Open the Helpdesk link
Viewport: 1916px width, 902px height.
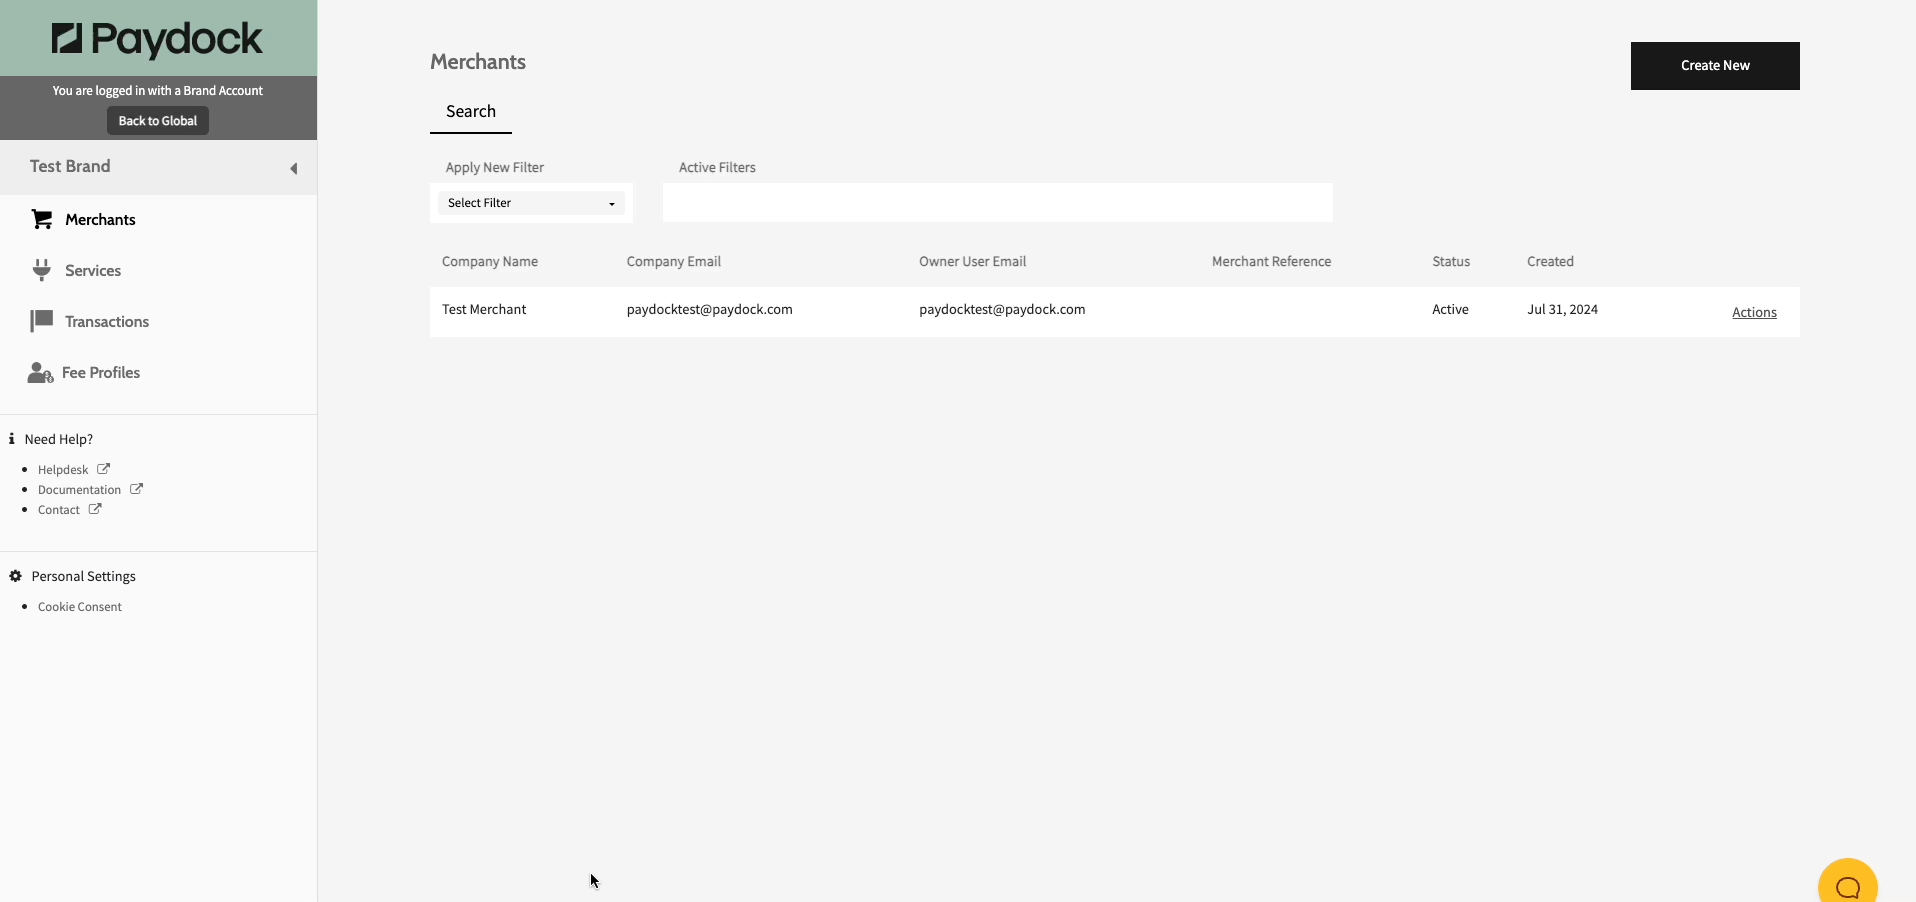(63, 470)
